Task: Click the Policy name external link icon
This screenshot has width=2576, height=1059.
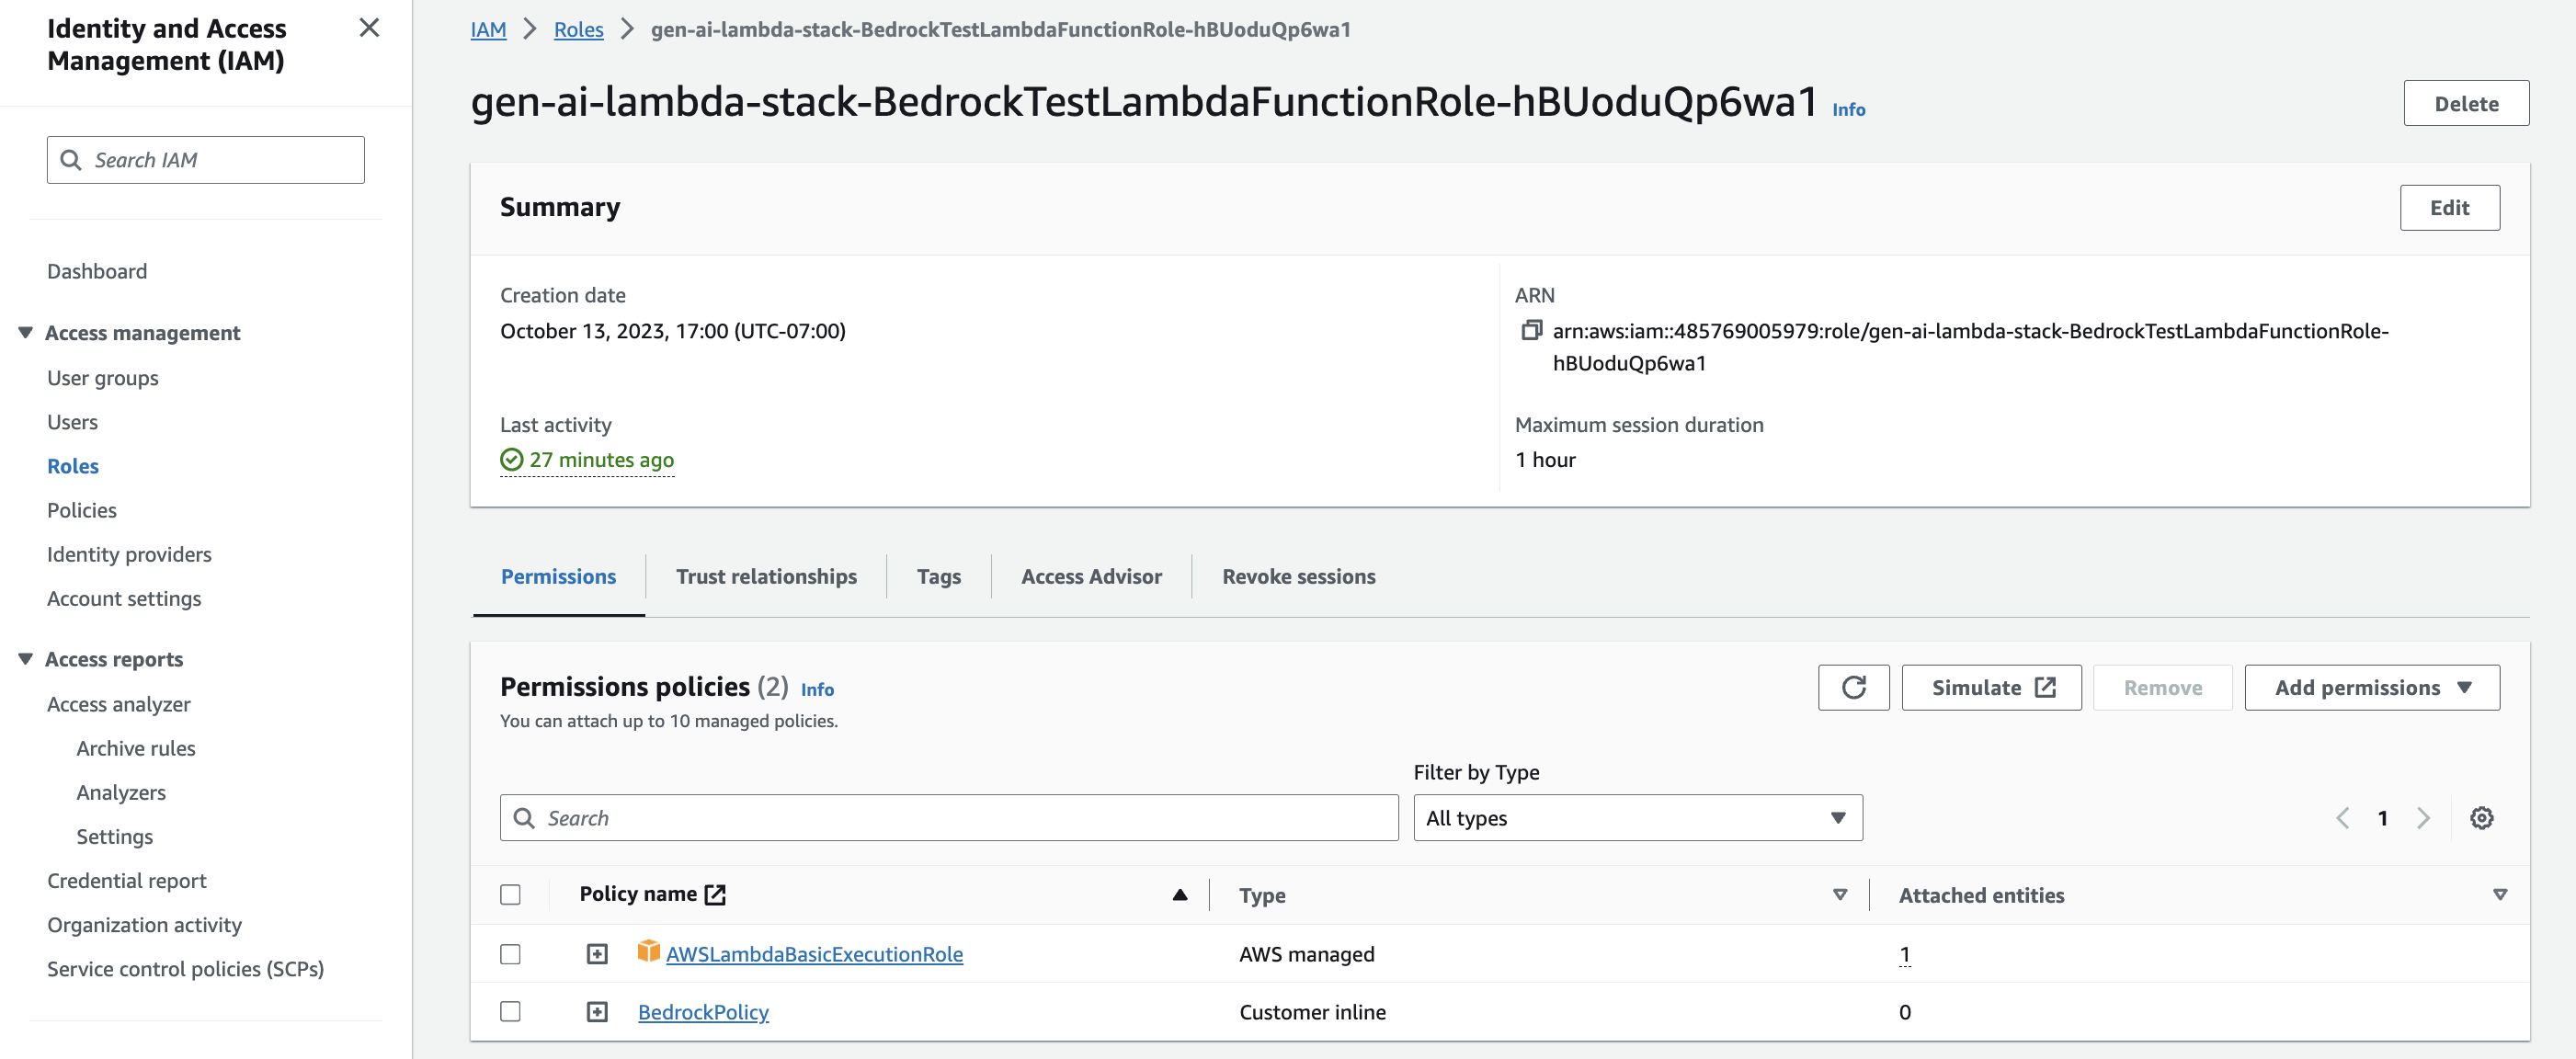Action: (715, 895)
